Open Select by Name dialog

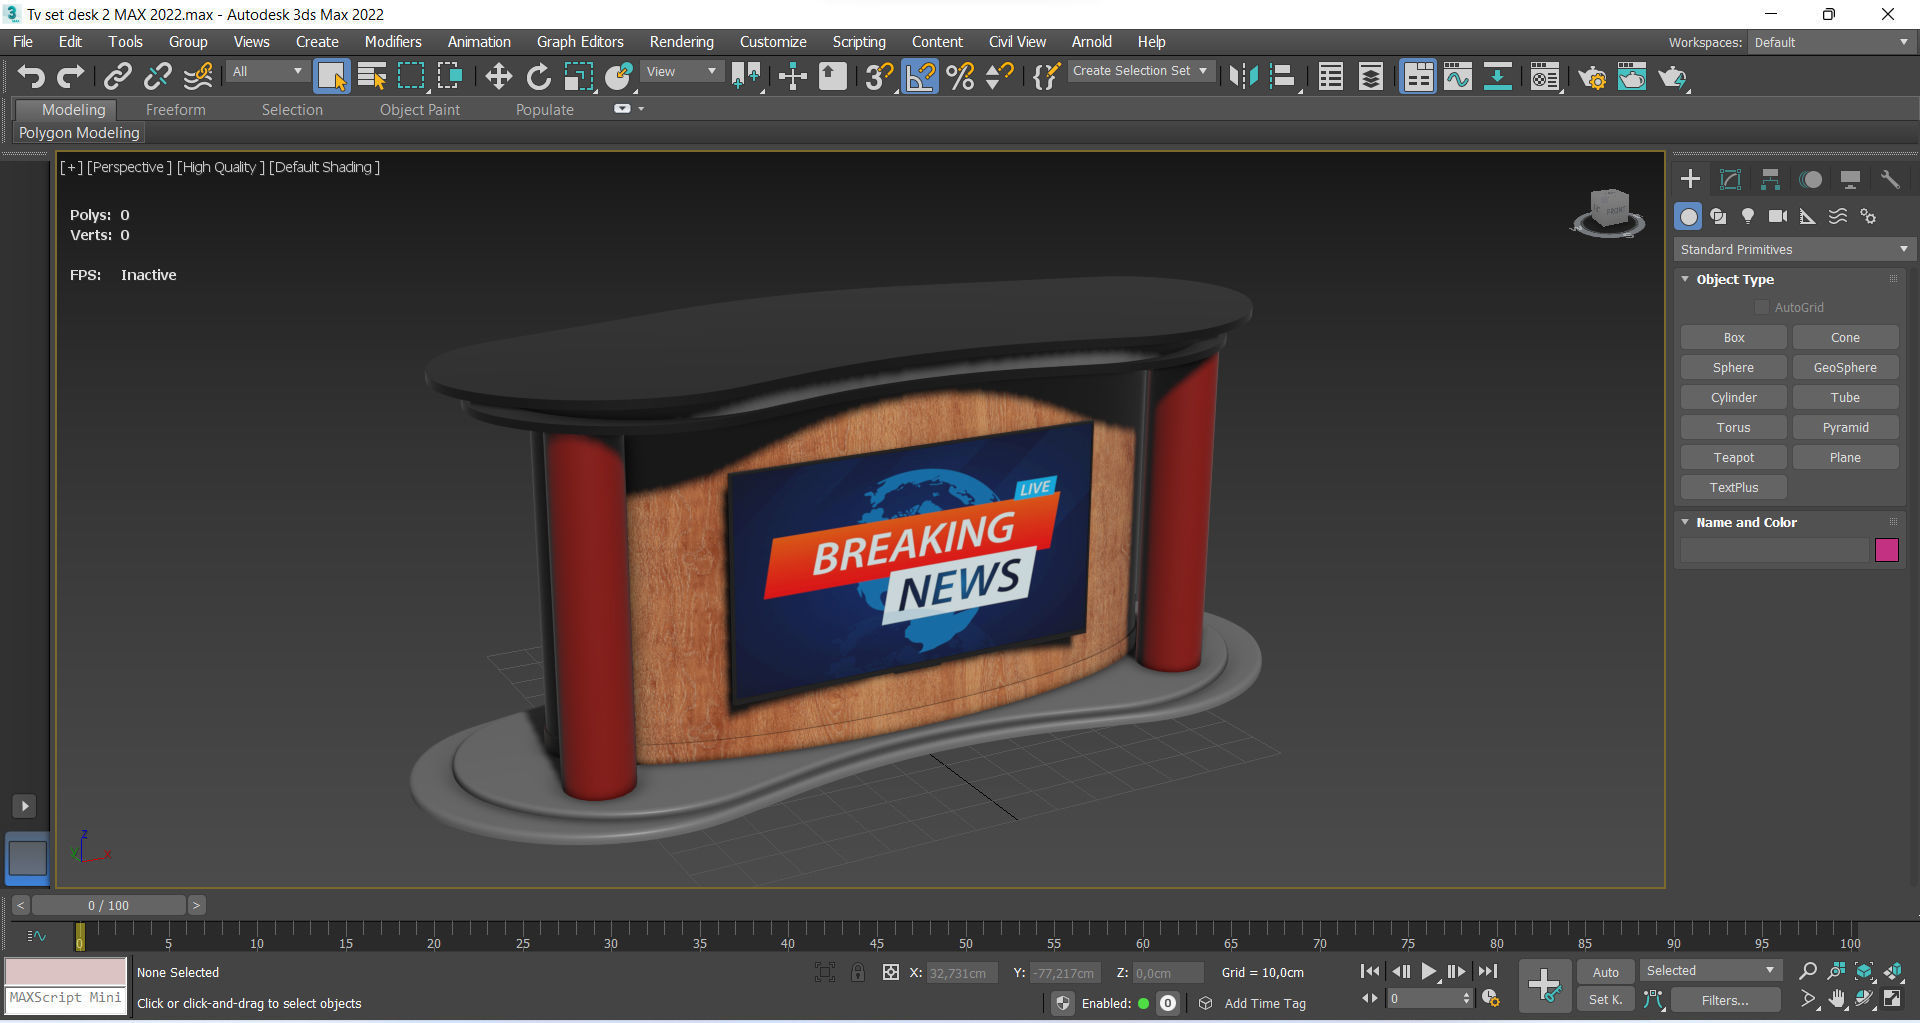tap(371, 77)
